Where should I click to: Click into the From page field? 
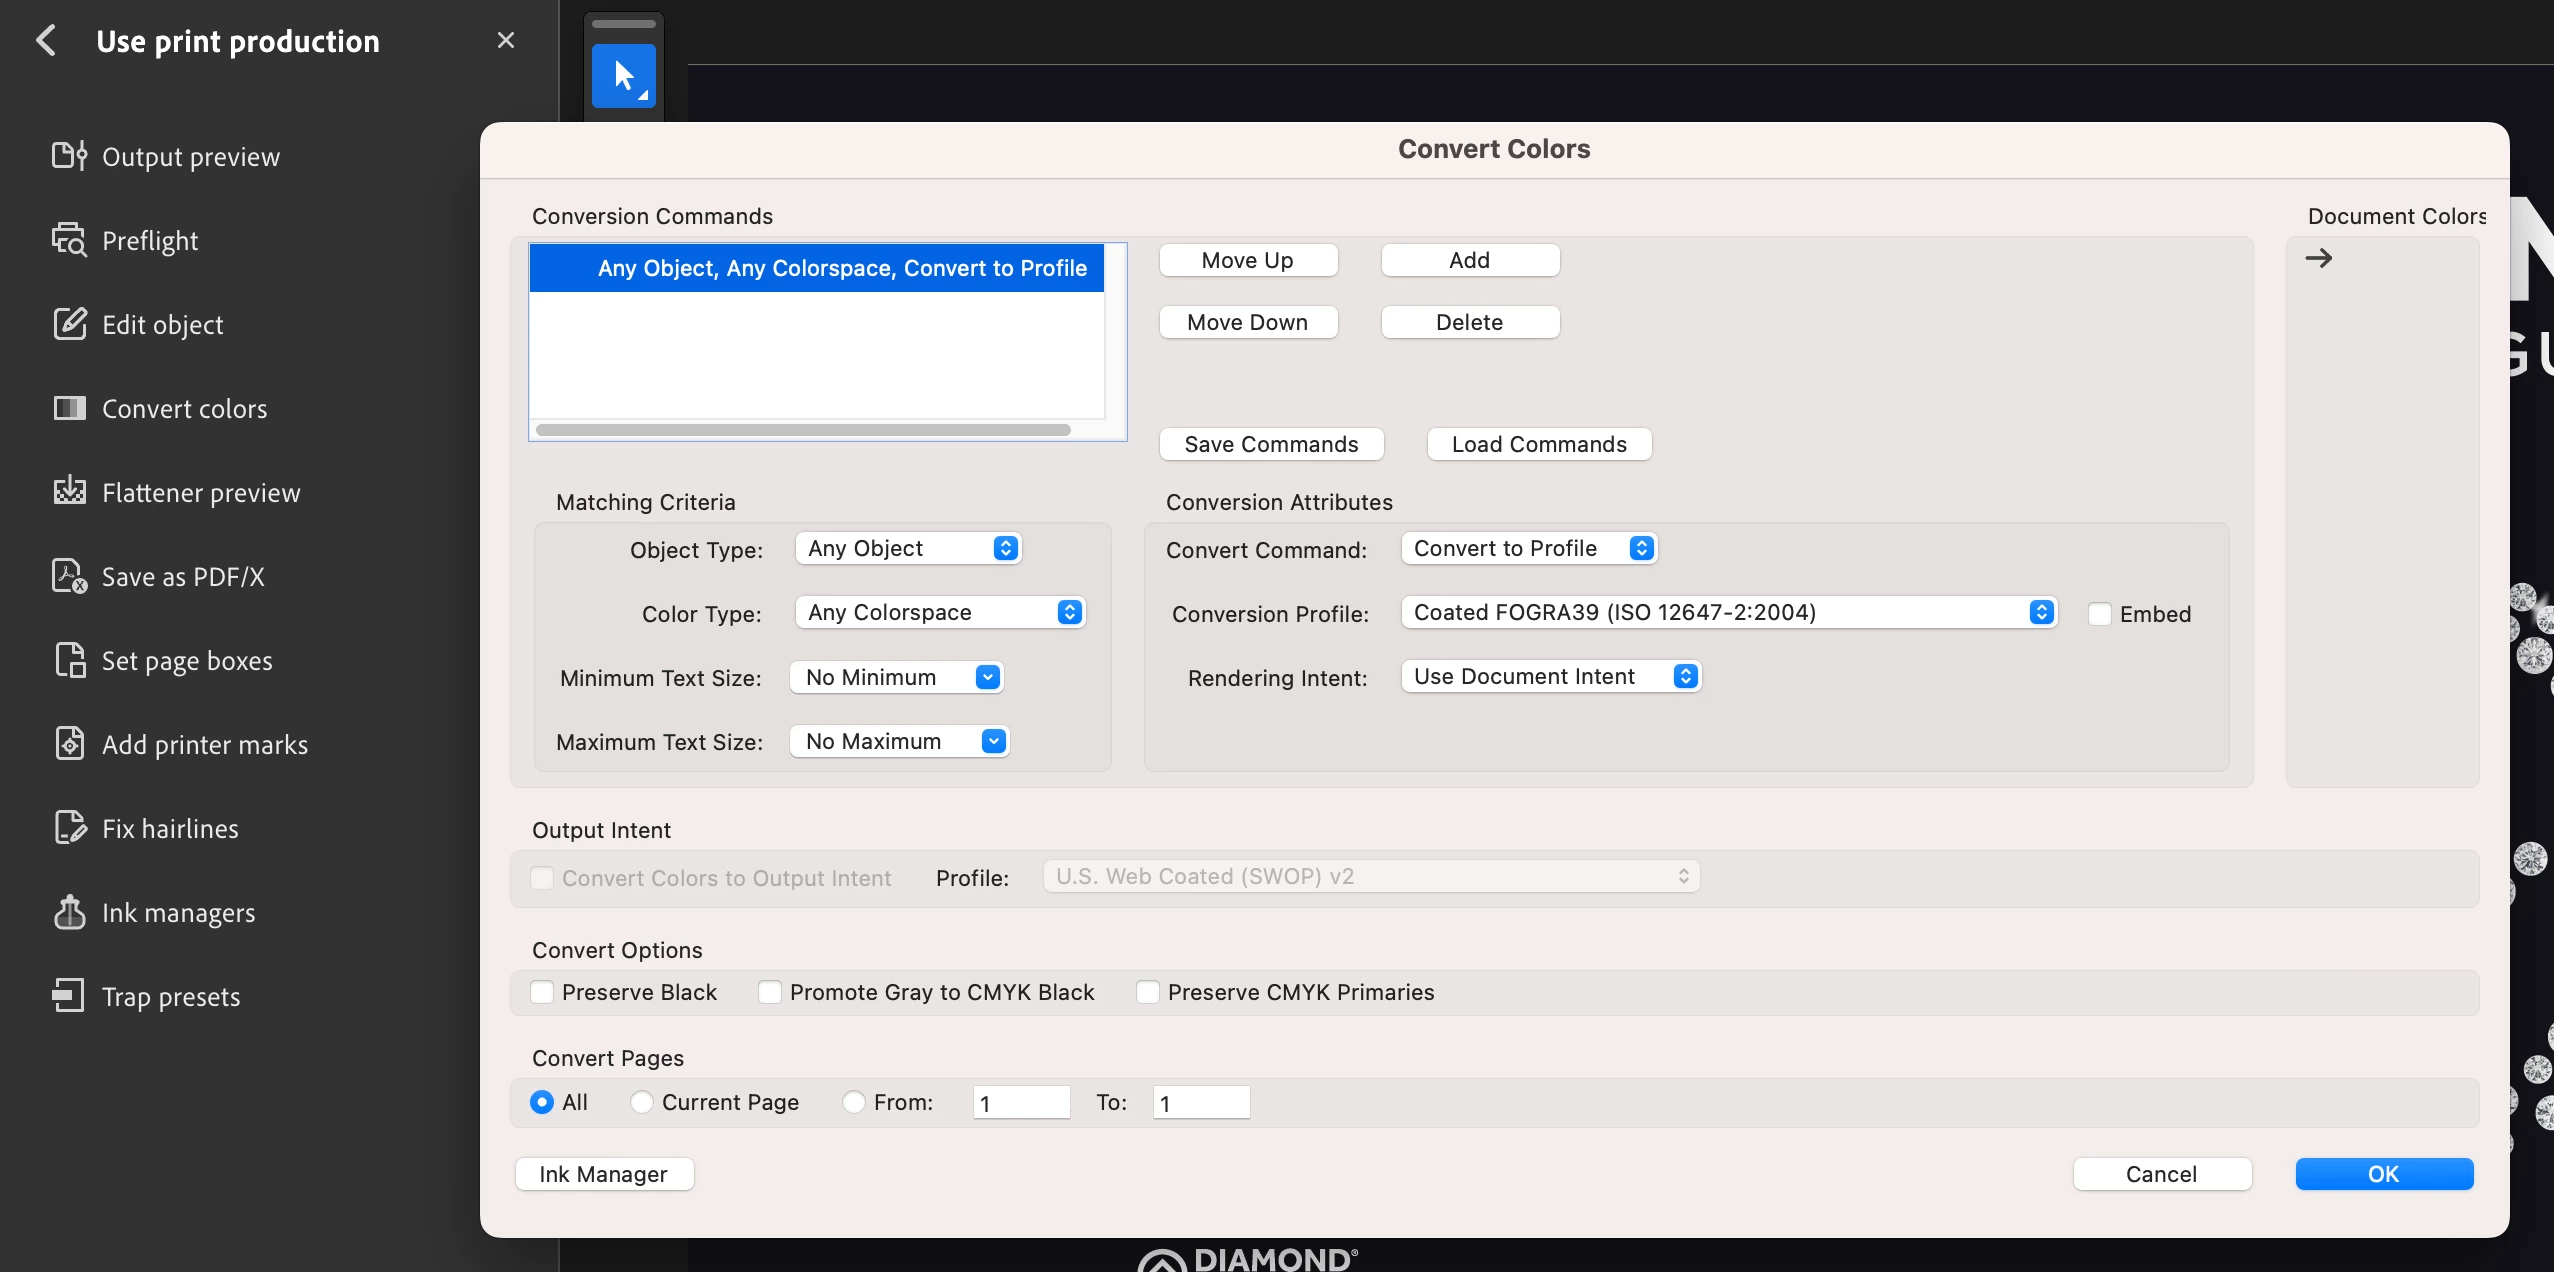pos(1020,1102)
